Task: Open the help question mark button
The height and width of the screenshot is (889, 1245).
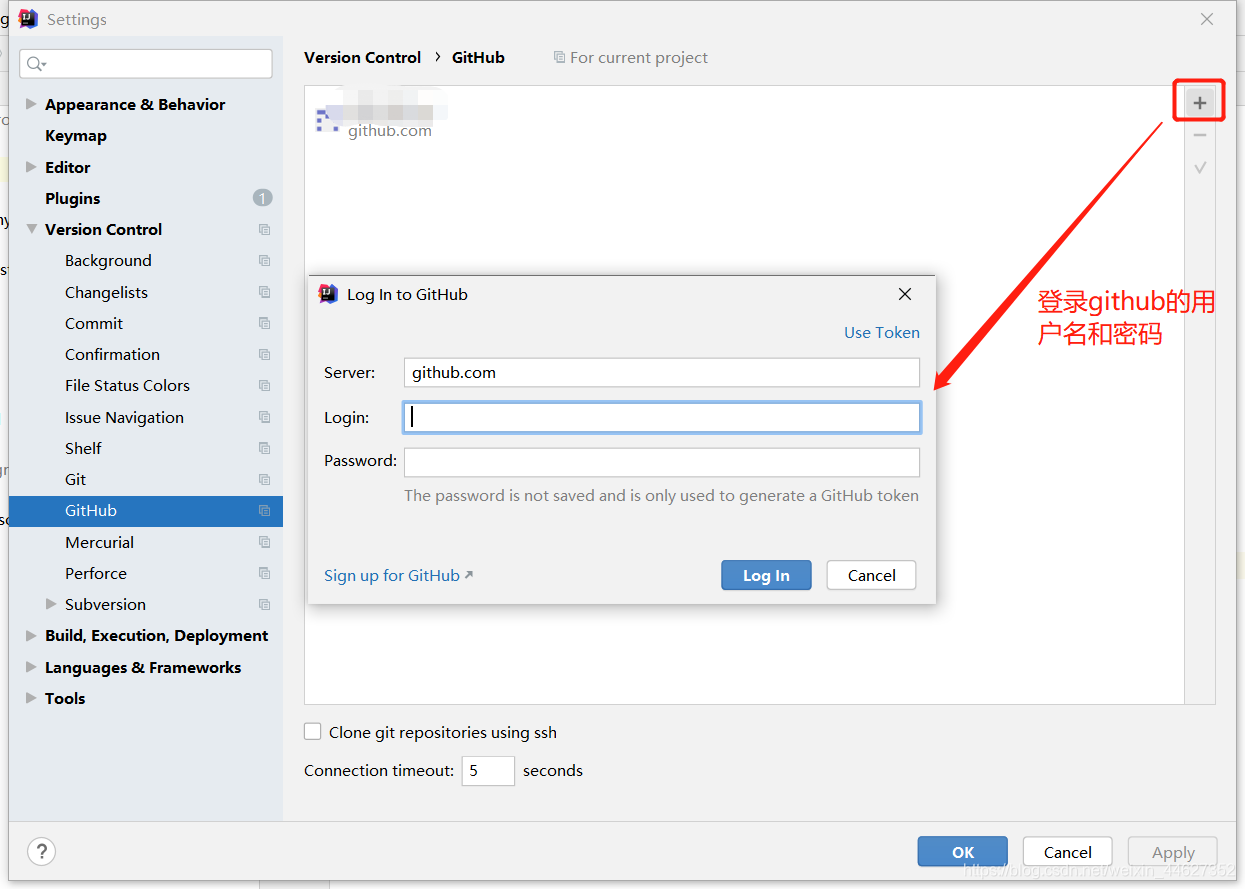Action: click(x=41, y=852)
